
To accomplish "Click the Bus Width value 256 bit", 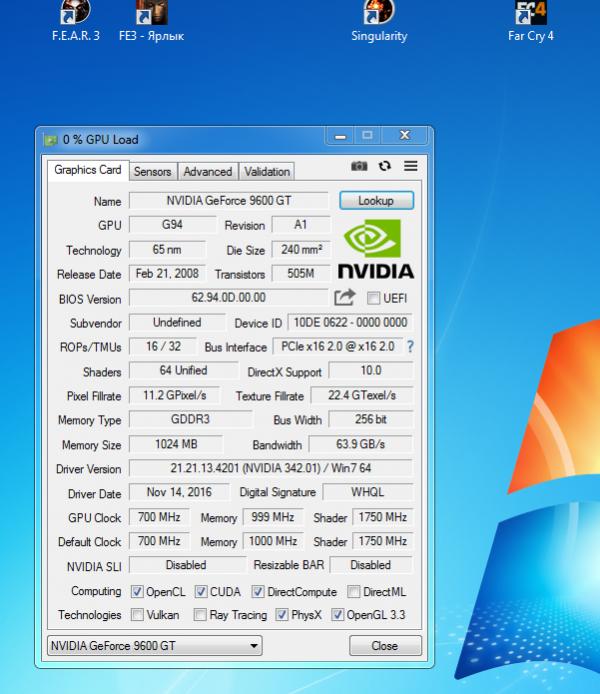I will point(371,419).
